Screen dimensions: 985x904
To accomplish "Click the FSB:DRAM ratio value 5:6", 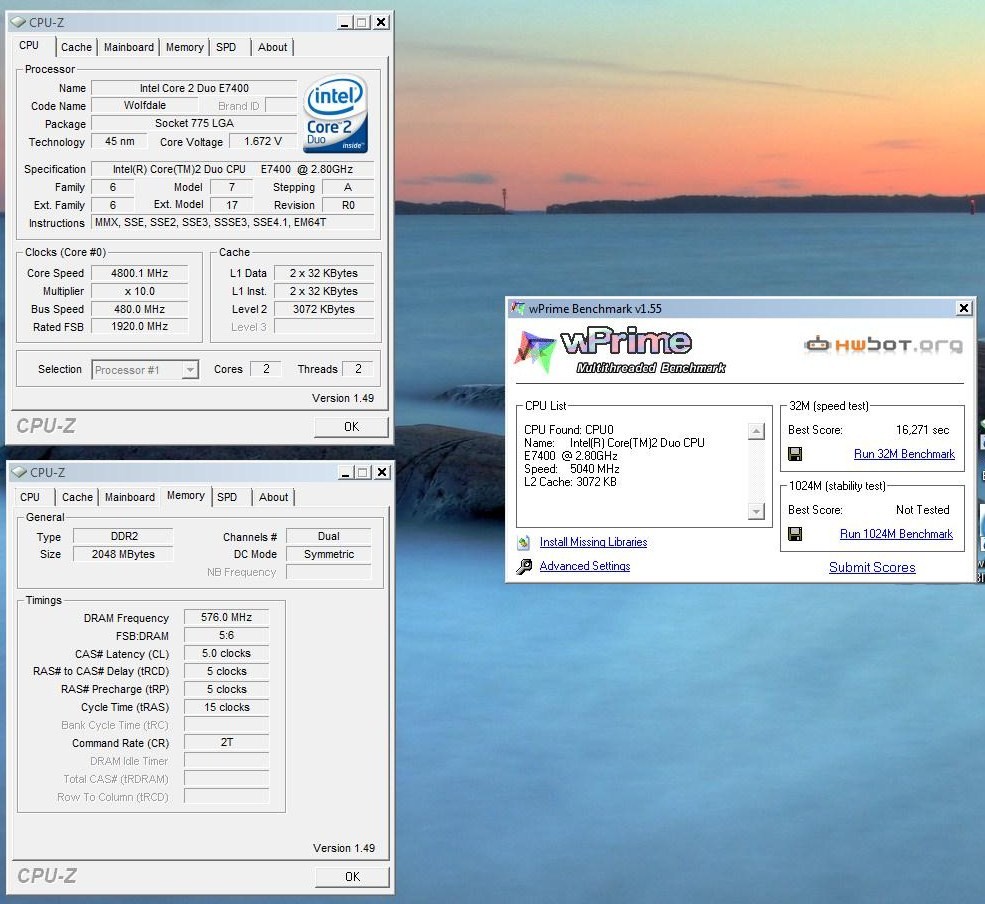I will click(226, 636).
